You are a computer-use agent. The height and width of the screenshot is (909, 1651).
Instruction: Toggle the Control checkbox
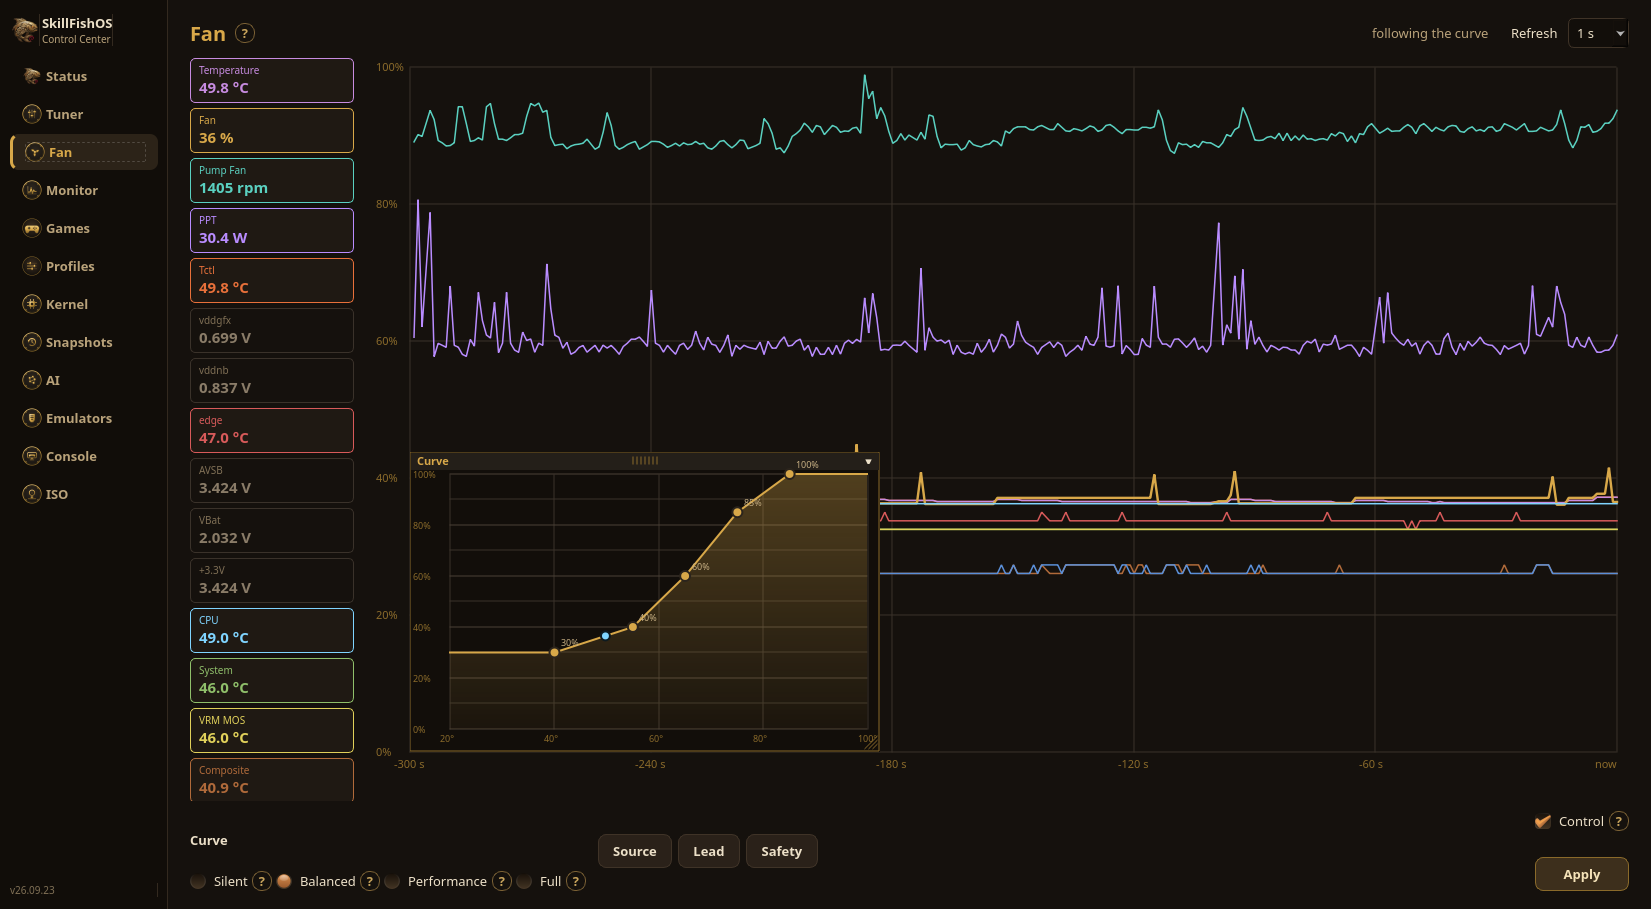tap(1543, 821)
